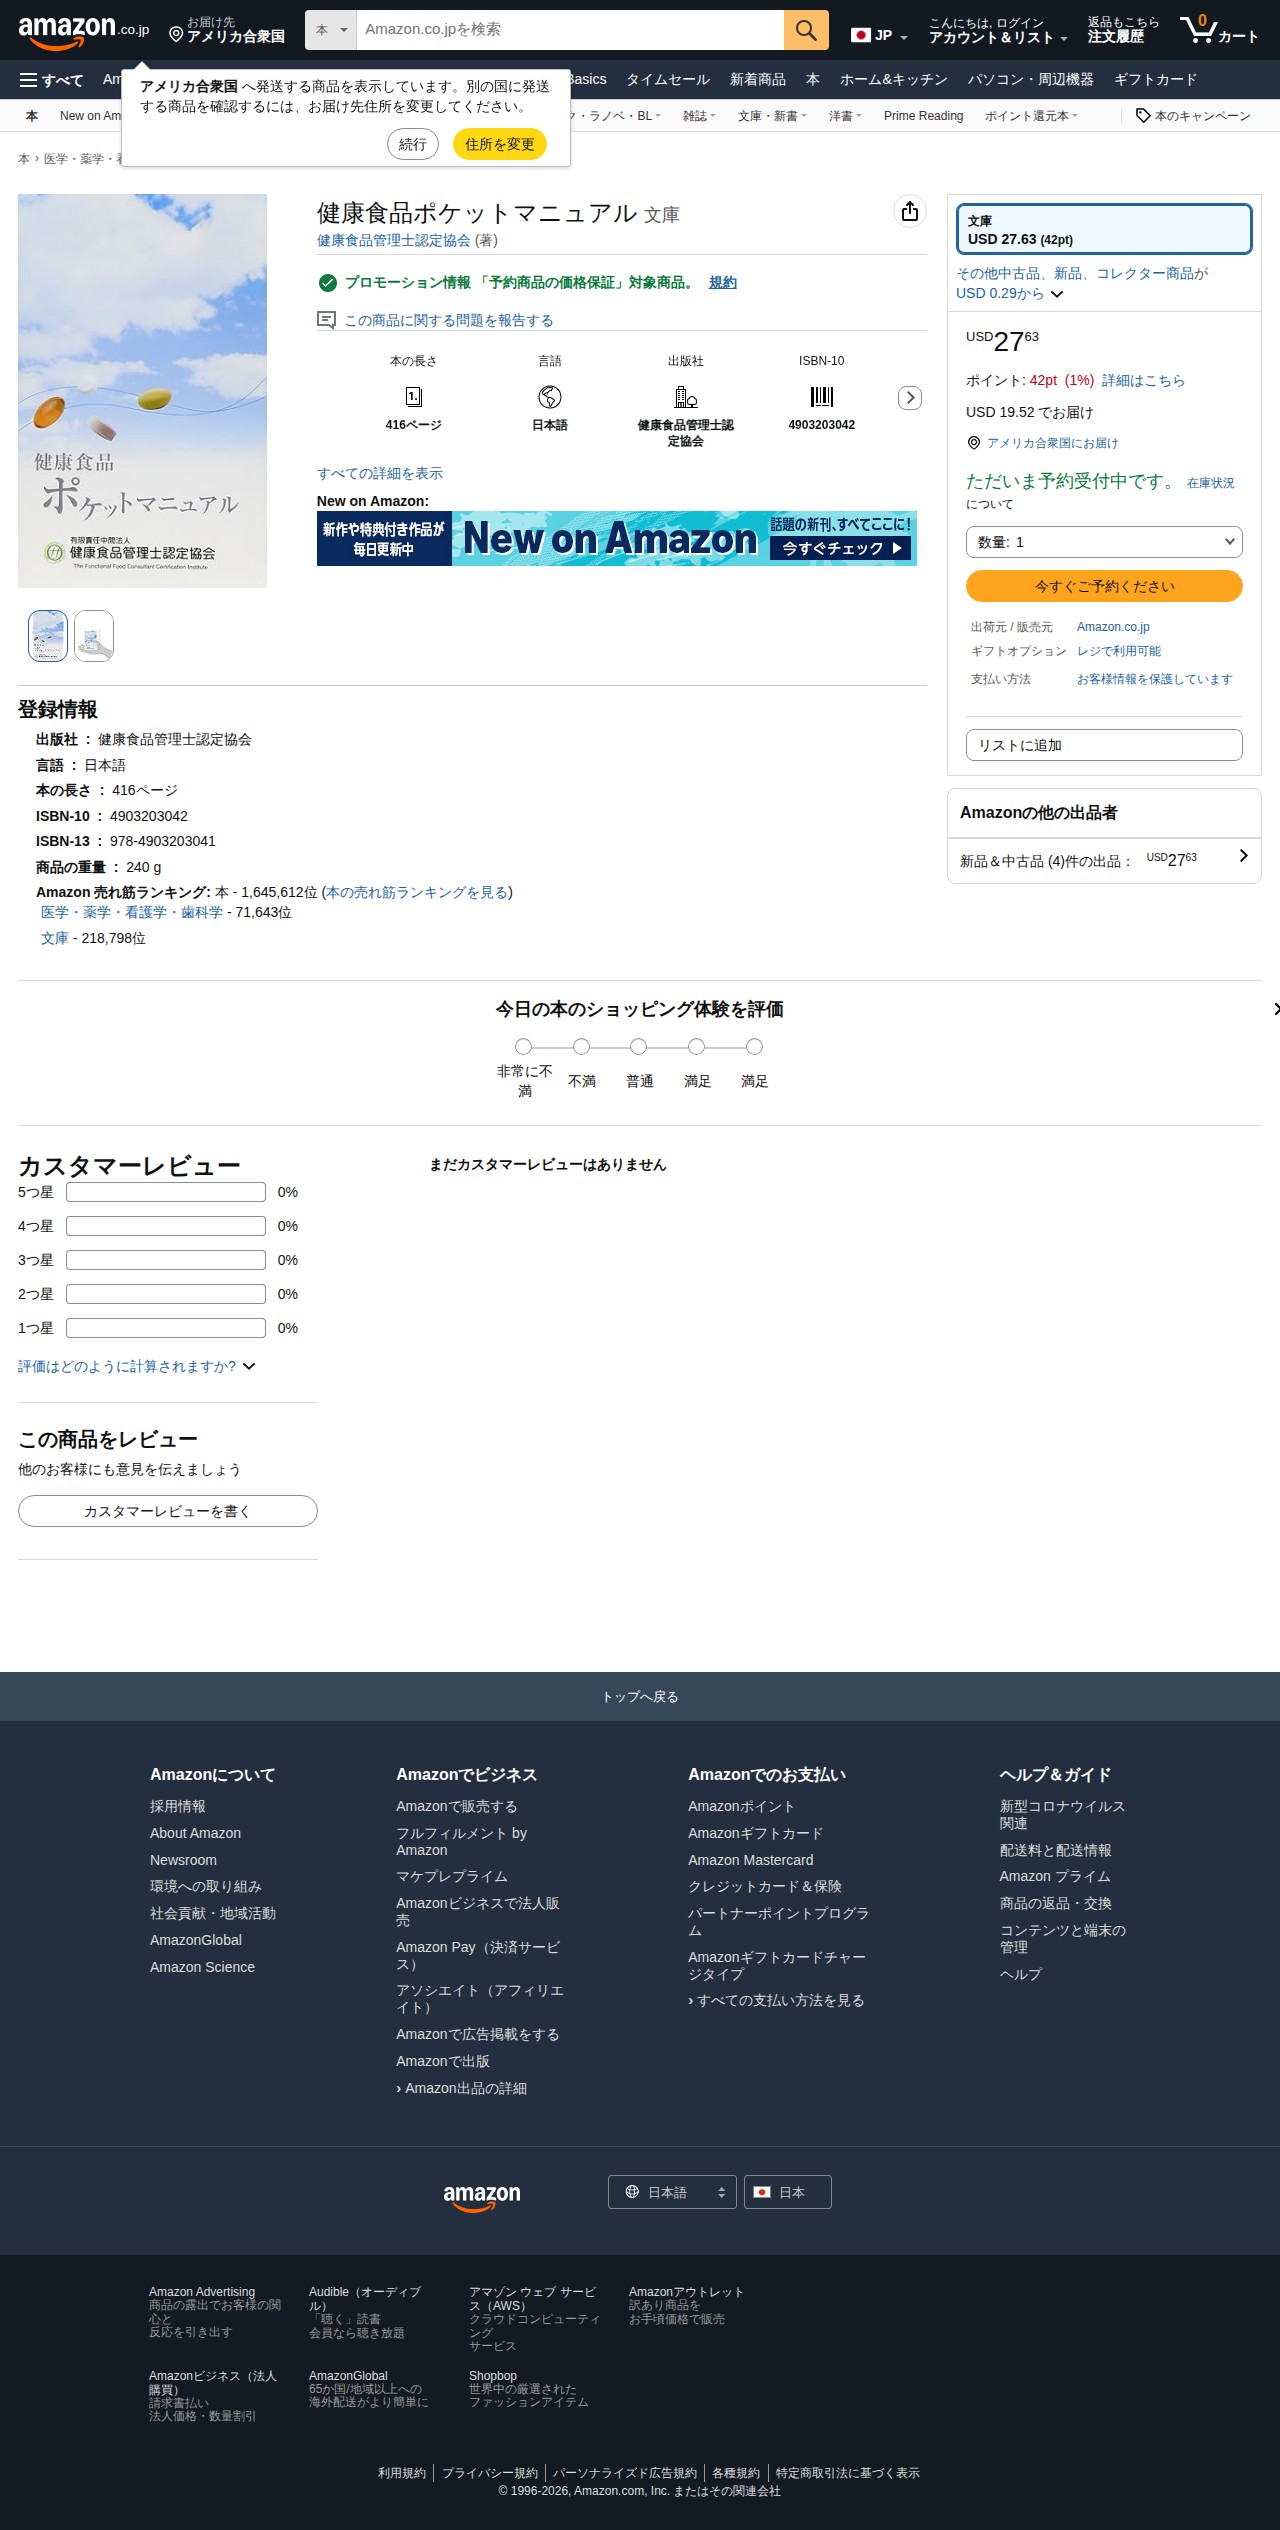Expand the 雑誌 submenu
Image resolution: width=1280 pixels, height=2530 pixels.
pyautogui.click(x=699, y=116)
